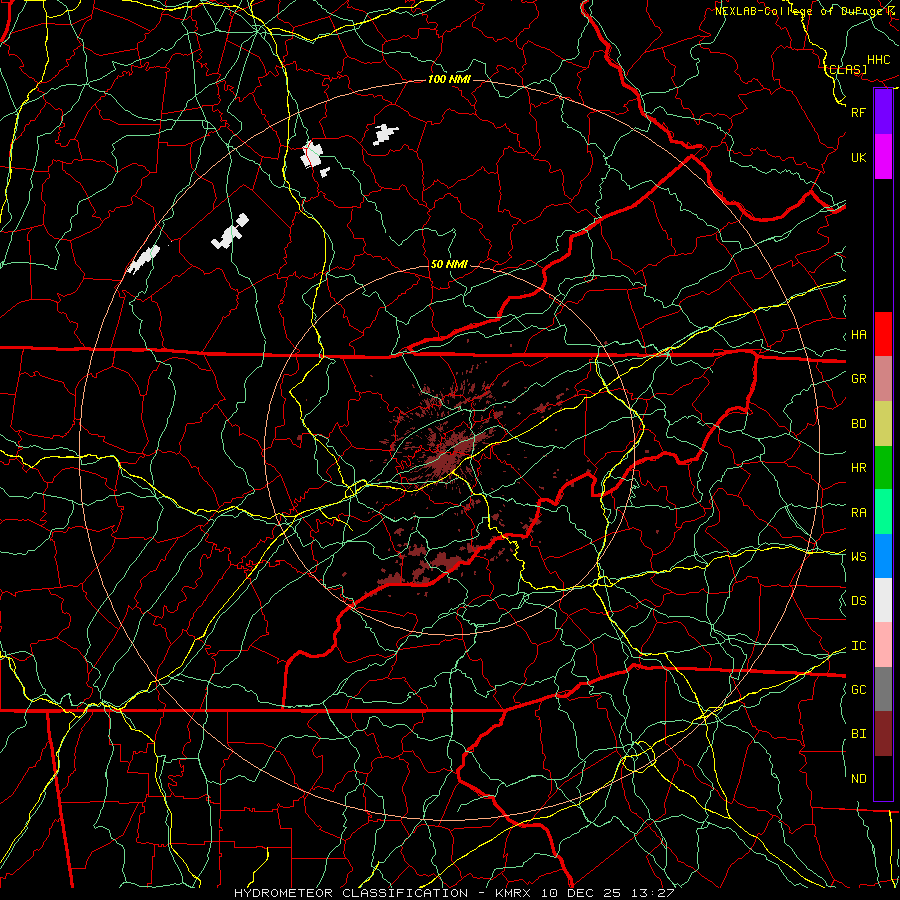
Task: Click the magenta UK legend color swatch
Action: pyautogui.click(x=883, y=157)
